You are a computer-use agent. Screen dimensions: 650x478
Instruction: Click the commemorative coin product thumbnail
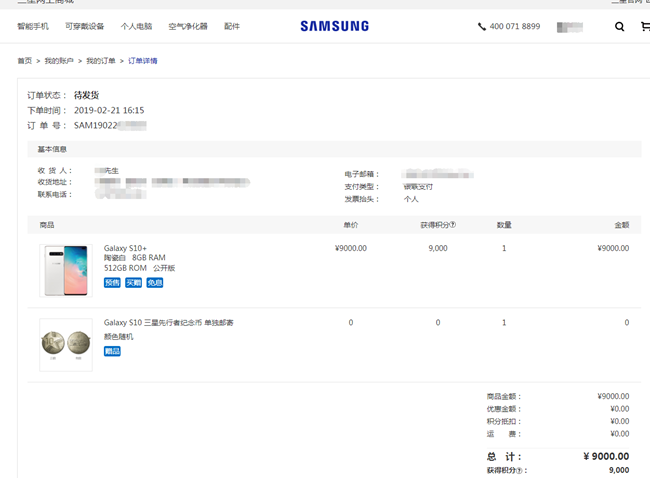[65, 345]
